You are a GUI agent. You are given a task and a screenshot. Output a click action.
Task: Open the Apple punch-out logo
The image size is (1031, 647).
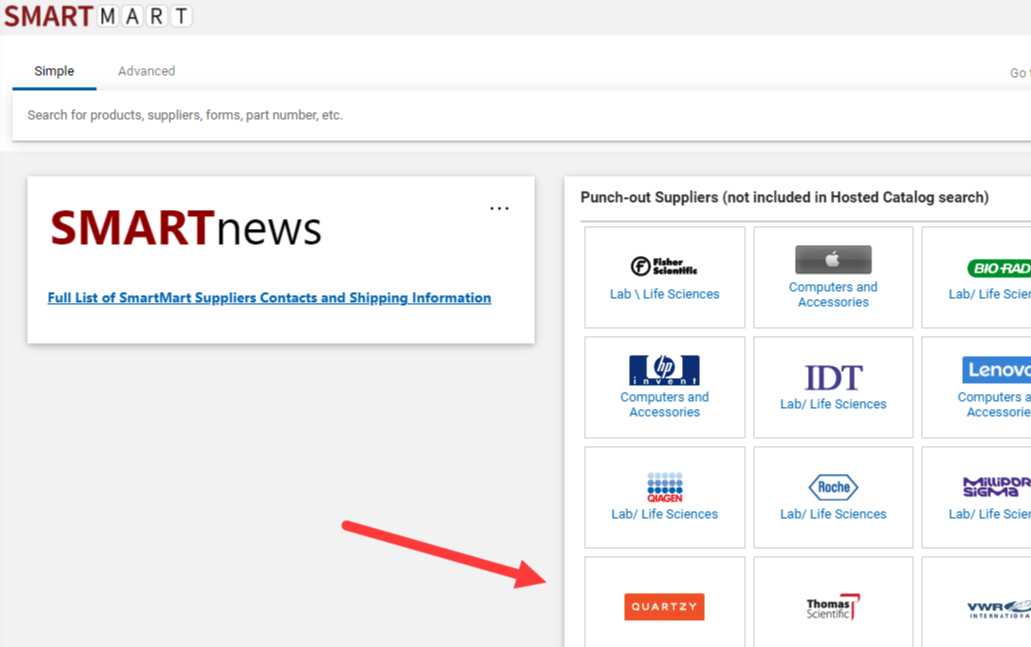(x=833, y=260)
